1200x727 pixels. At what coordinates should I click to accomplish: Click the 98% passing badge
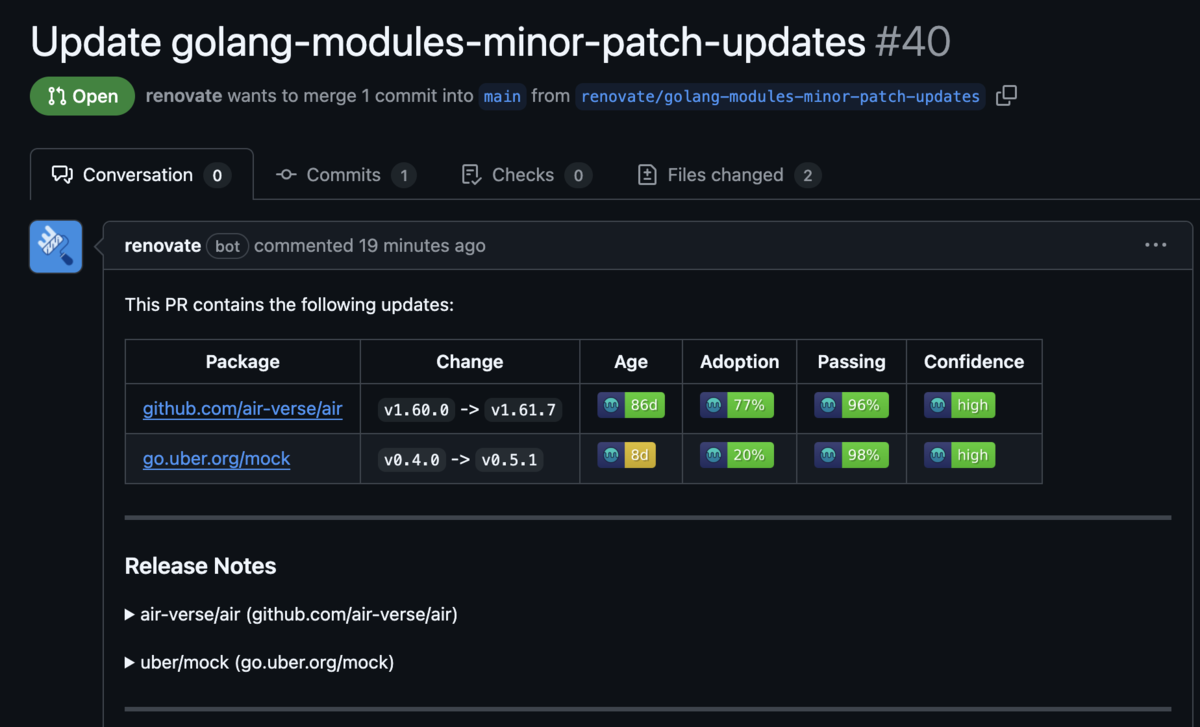[x=851, y=455]
